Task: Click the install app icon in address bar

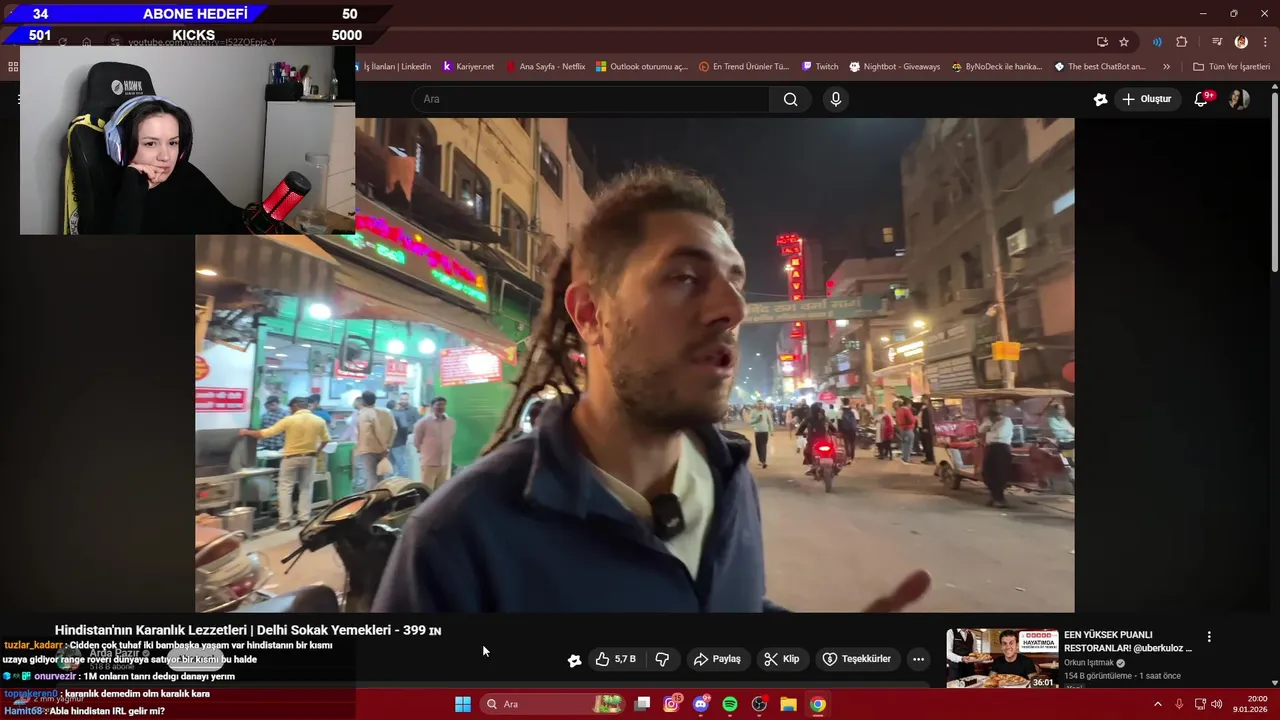Action: pos(1102,42)
